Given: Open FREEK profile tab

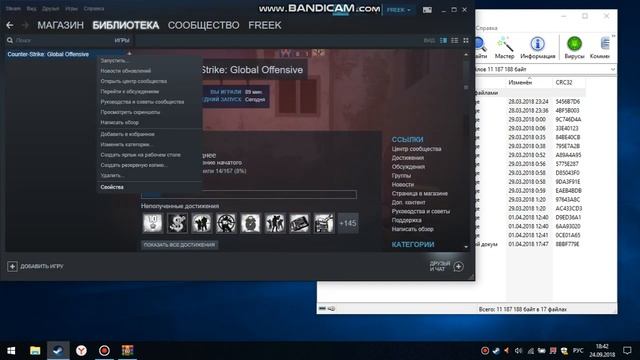Looking at the screenshot, I should 264,25.
